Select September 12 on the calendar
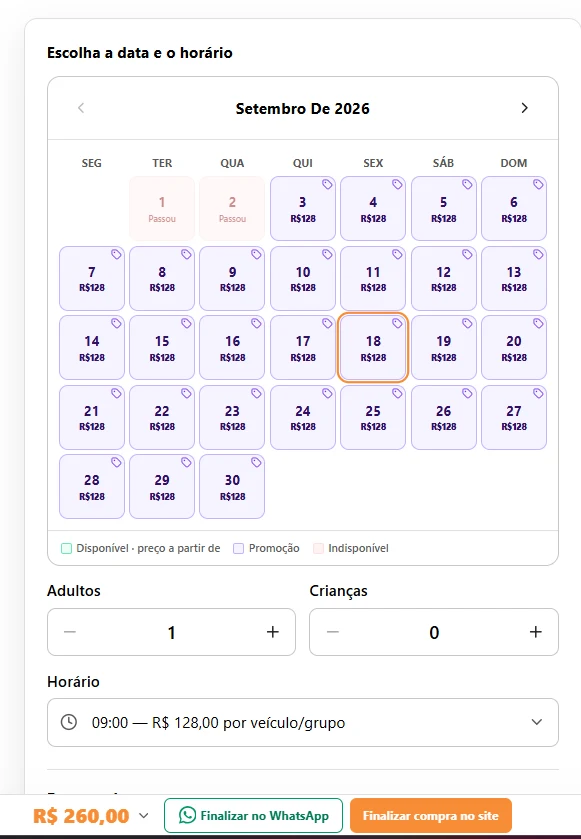 tap(444, 278)
